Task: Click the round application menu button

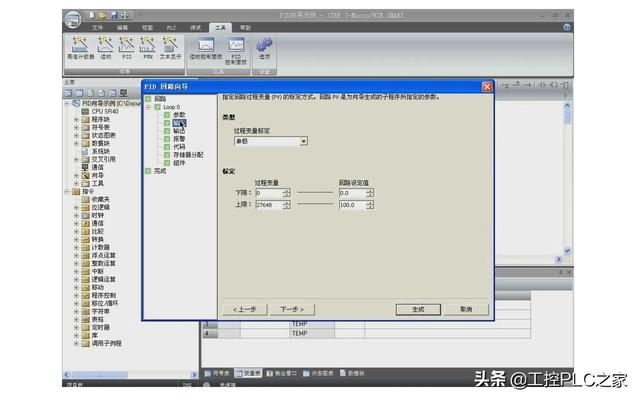Action: click(x=73, y=19)
